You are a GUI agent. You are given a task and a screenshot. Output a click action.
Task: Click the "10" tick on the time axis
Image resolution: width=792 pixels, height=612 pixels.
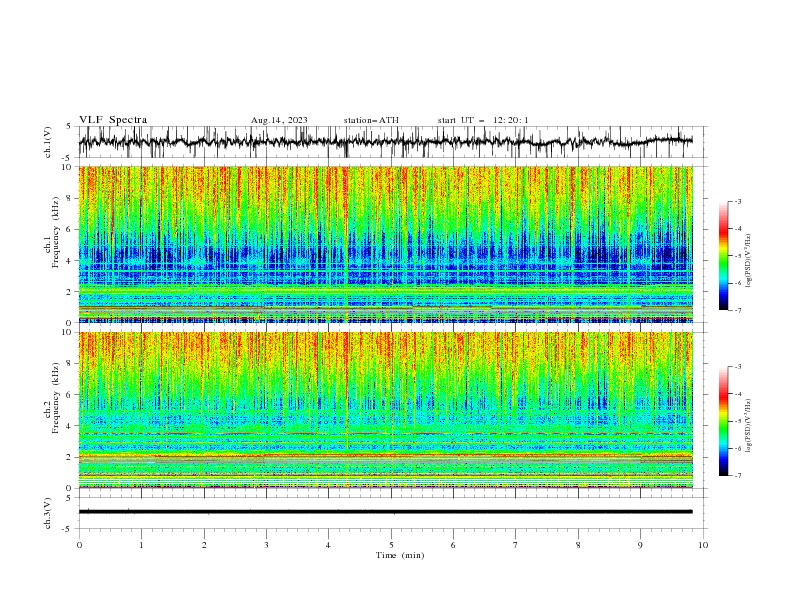tap(703, 545)
